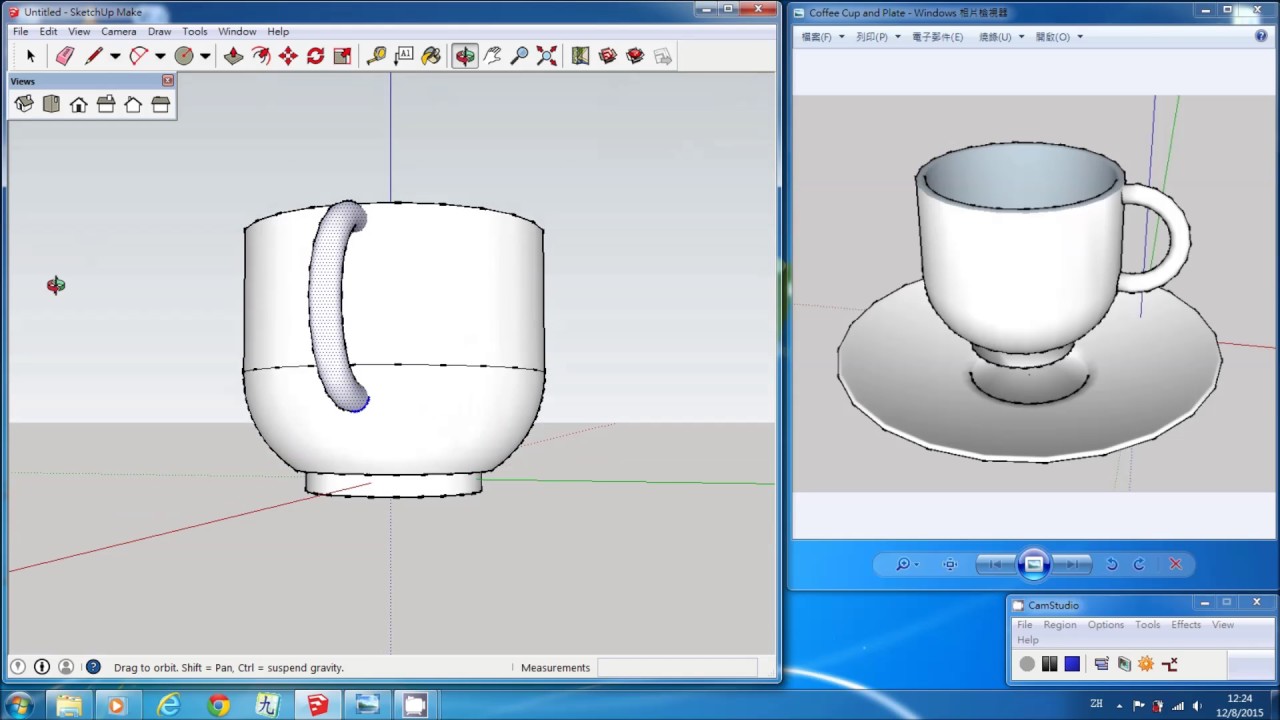Screen dimensions: 1280x720
Task: Select the arrow Select tool in SketchUp
Action: tap(30, 56)
